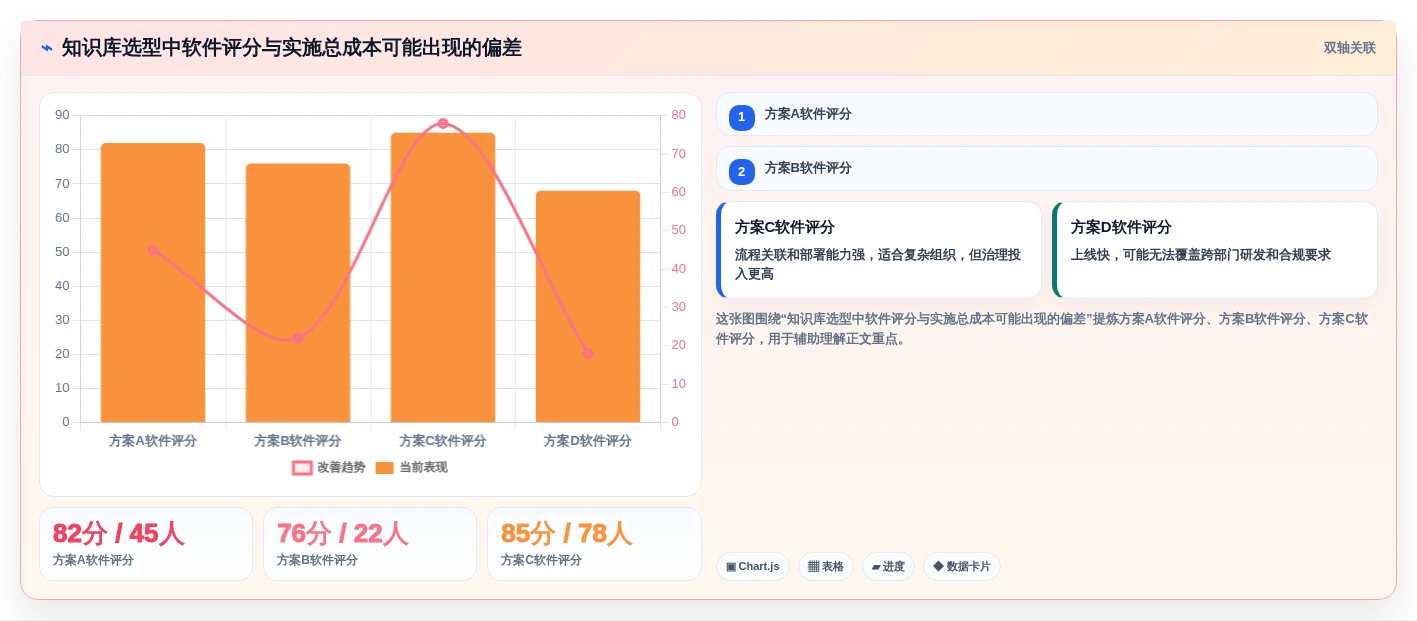Click the x-axis label 方案D软件评分
1417x621 pixels.
pyautogui.click(x=588, y=441)
